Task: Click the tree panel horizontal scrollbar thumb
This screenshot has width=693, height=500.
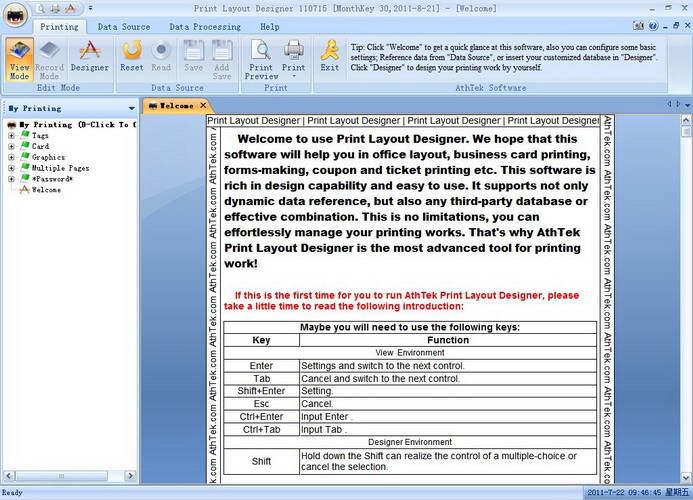Action: coord(61,476)
